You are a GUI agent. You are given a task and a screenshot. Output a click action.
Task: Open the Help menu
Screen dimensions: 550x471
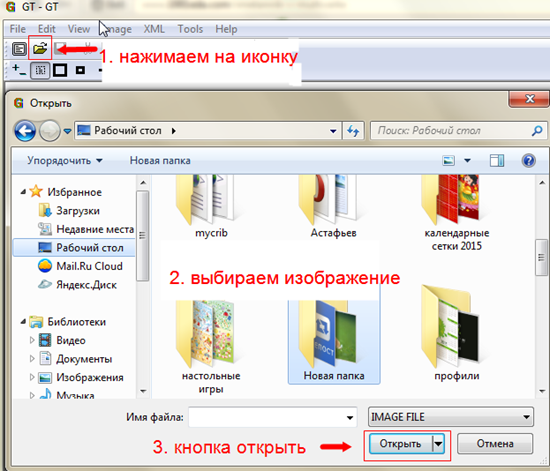pos(226,29)
